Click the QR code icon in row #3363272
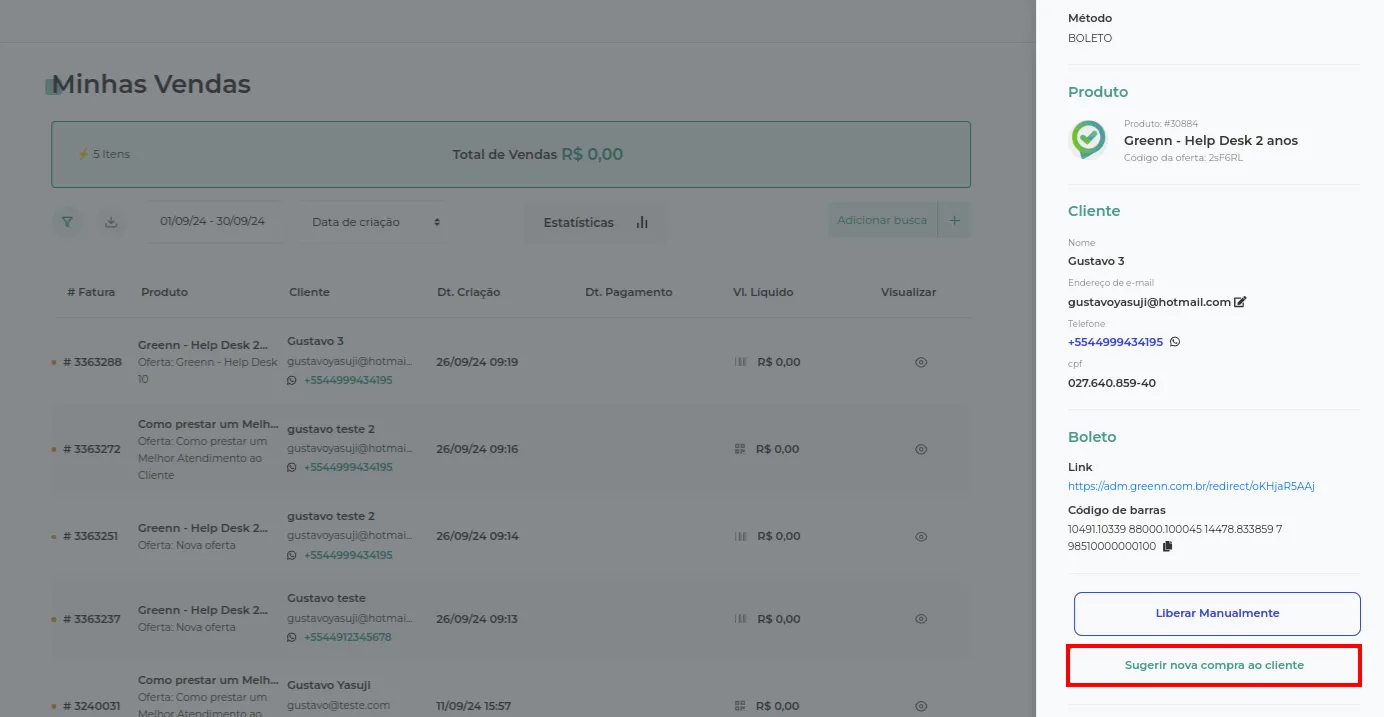Image resolution: width=1384 pixels, height=717 pixels. pyautogui.click(x=740, y=449)
